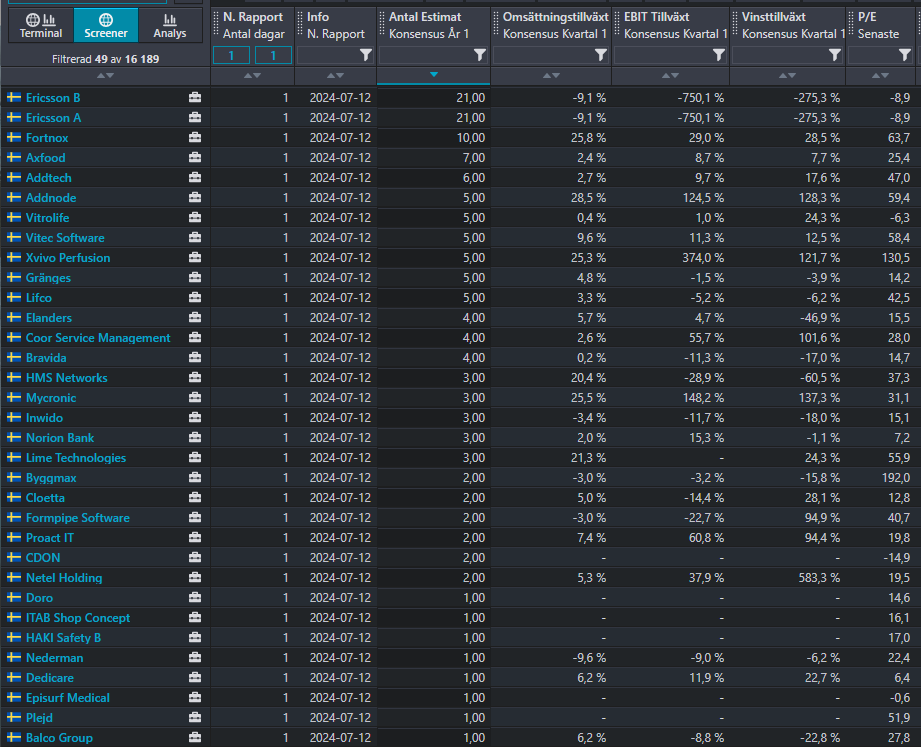This screenshot has height=747, width=921.
Task: Click briefcase icon for Lifco
Action: point(195,297)
